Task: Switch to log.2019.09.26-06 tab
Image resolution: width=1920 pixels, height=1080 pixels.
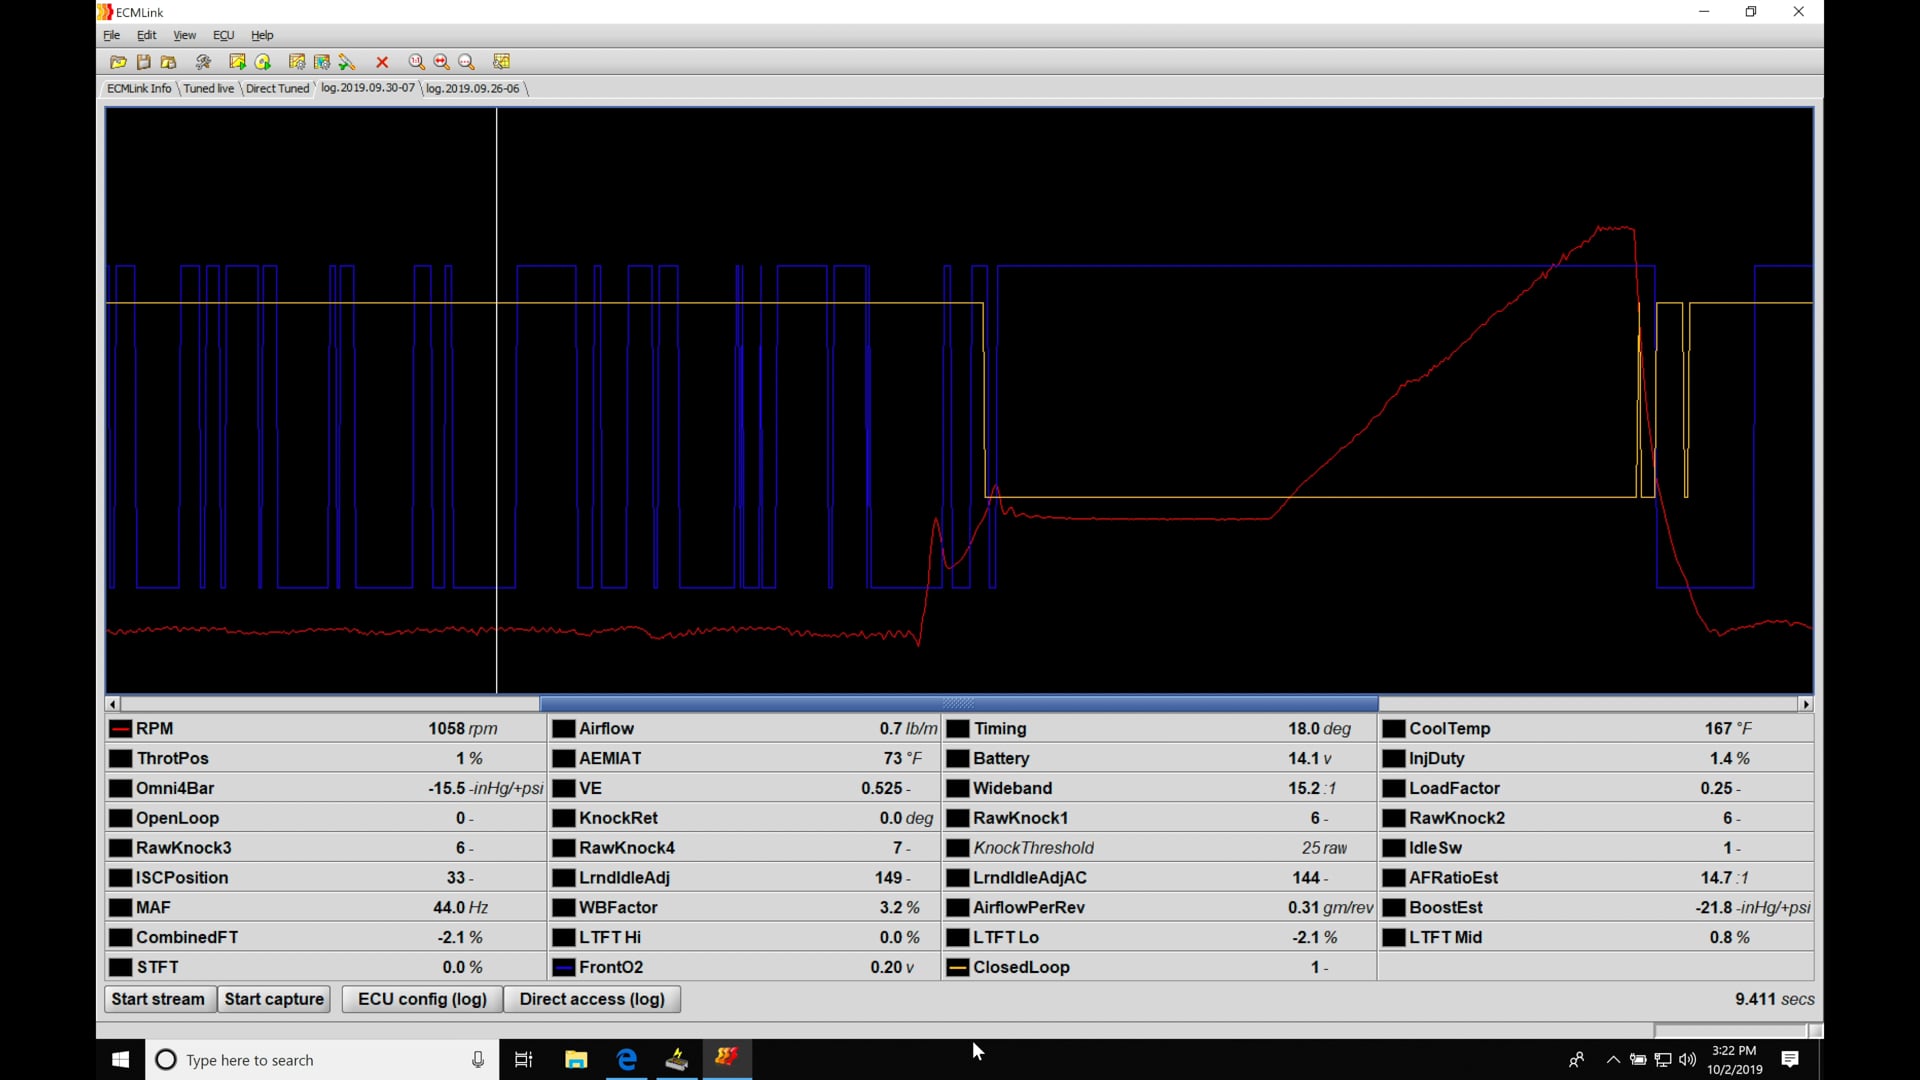Action: [472, 89]
